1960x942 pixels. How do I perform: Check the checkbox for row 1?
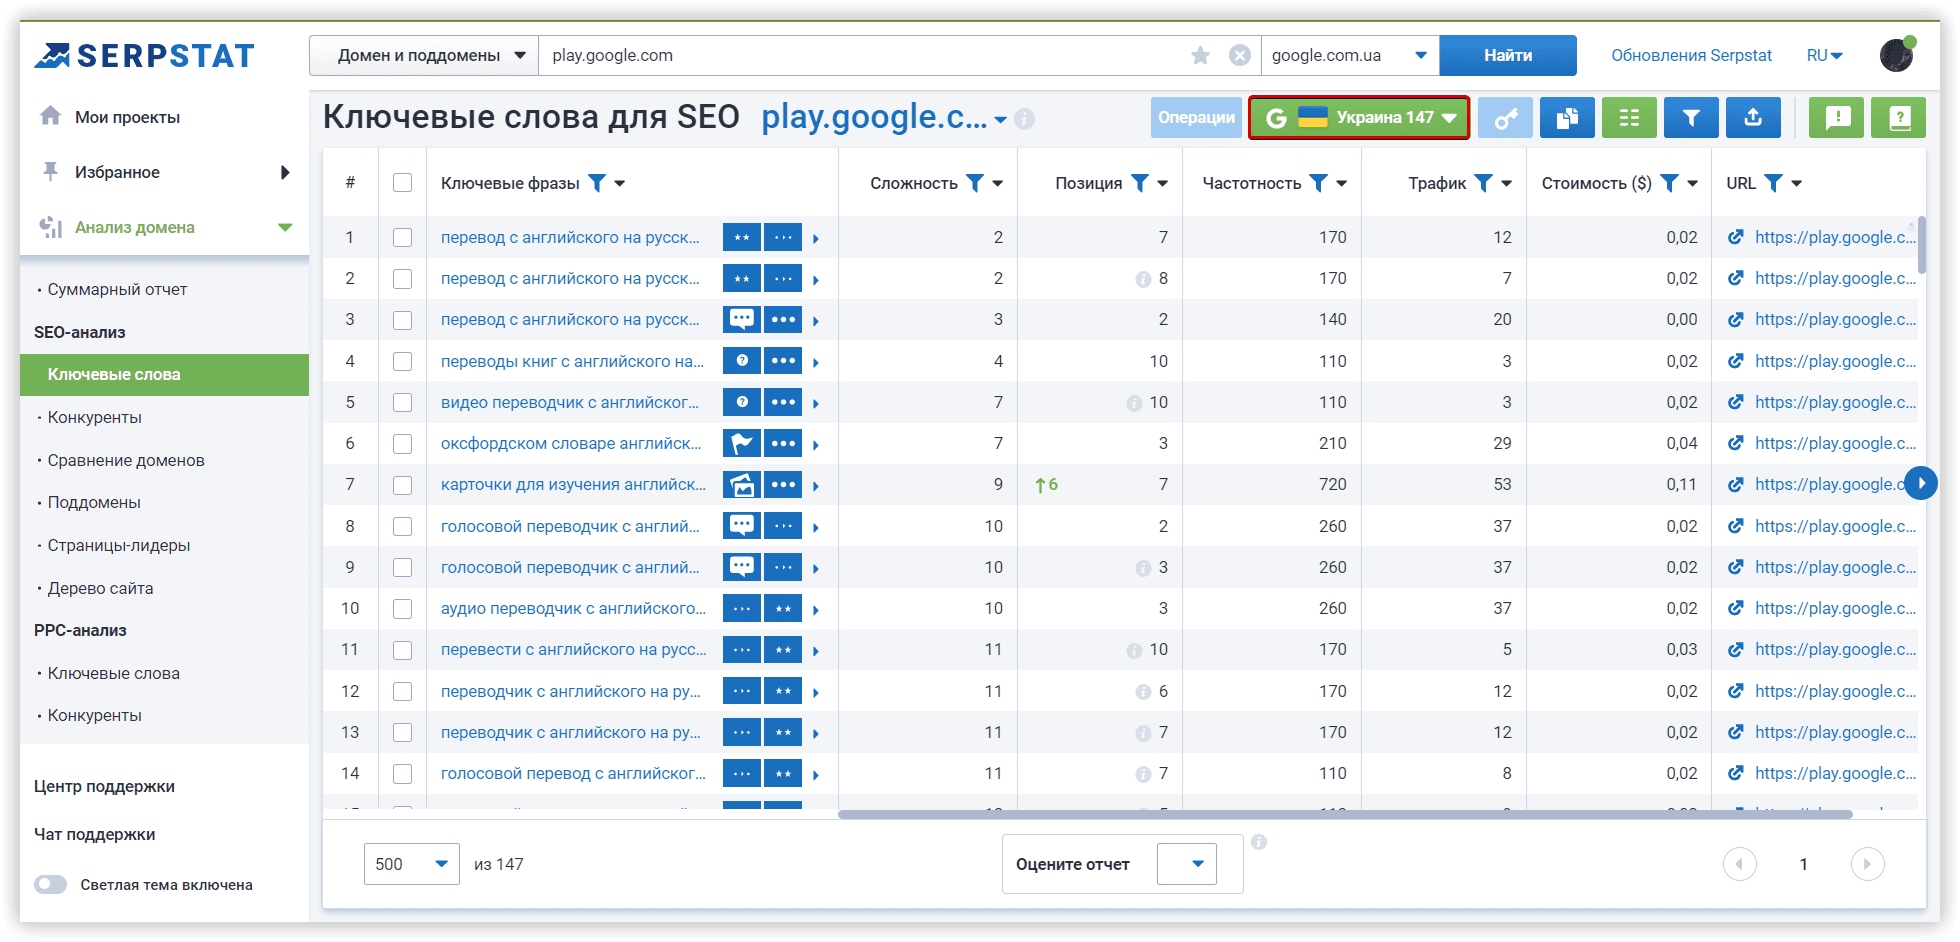pyautogui.click(x=403, y=237)
